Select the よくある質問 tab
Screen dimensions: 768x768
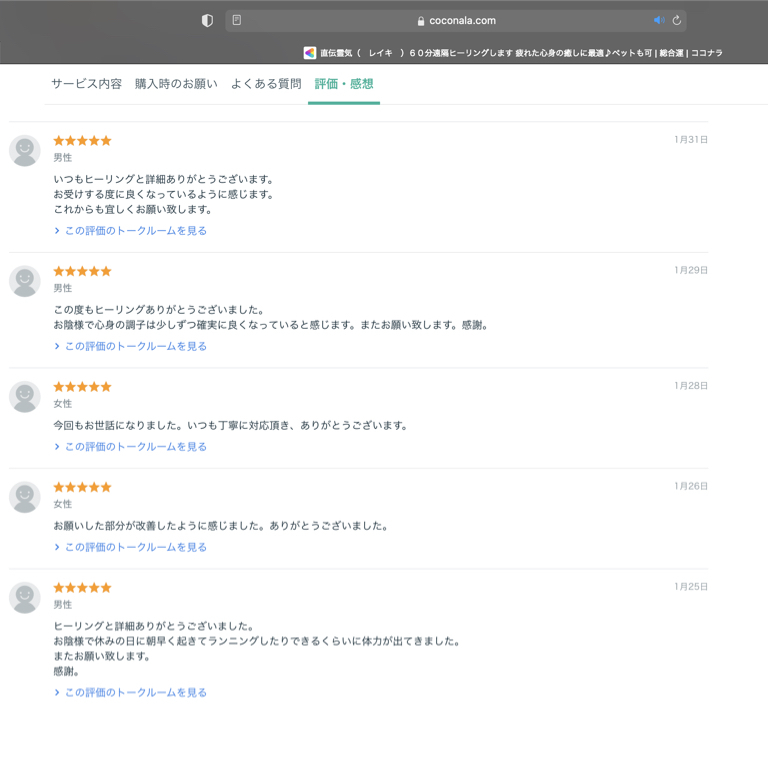click(x=266, y=84)
